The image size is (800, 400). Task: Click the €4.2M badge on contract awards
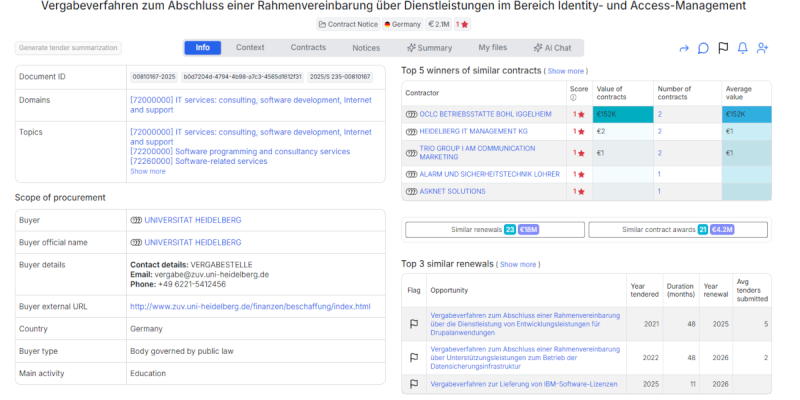[x=722, y=230]
